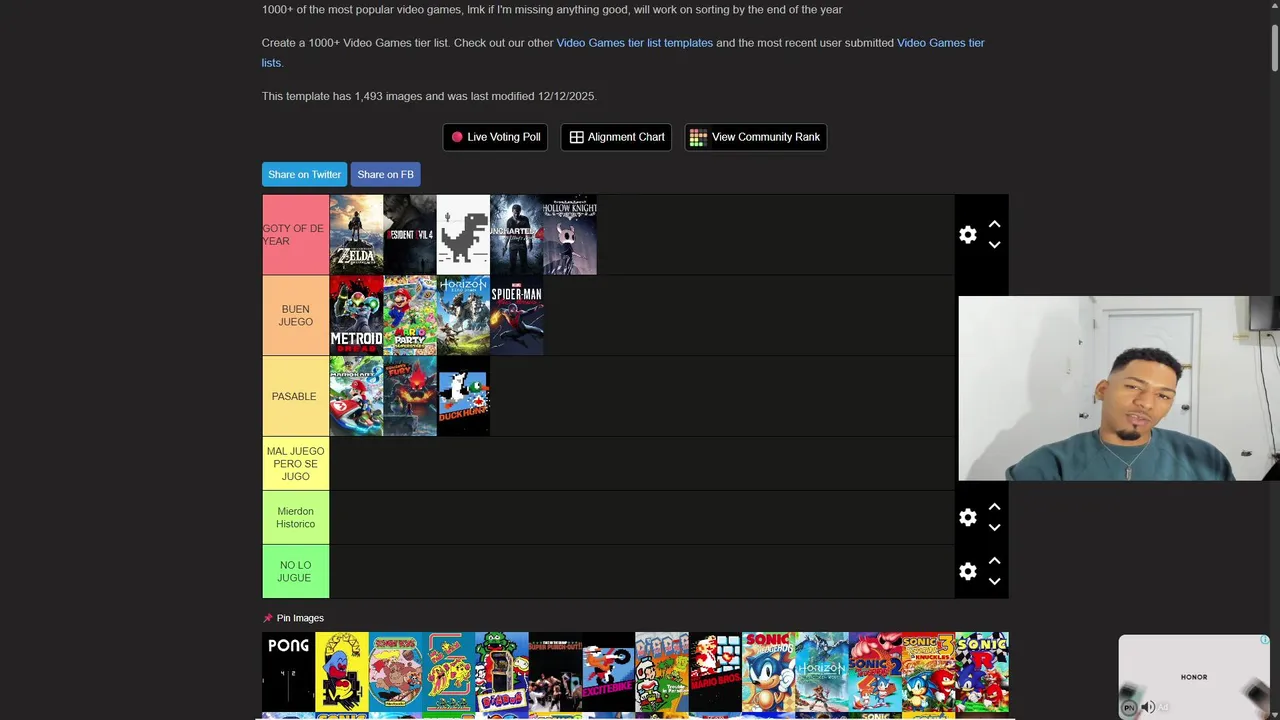Image resolution: width=1280 pixels, height=720 pixels.
Task: Select the Pong image in the pool
Action: [288, 672]
